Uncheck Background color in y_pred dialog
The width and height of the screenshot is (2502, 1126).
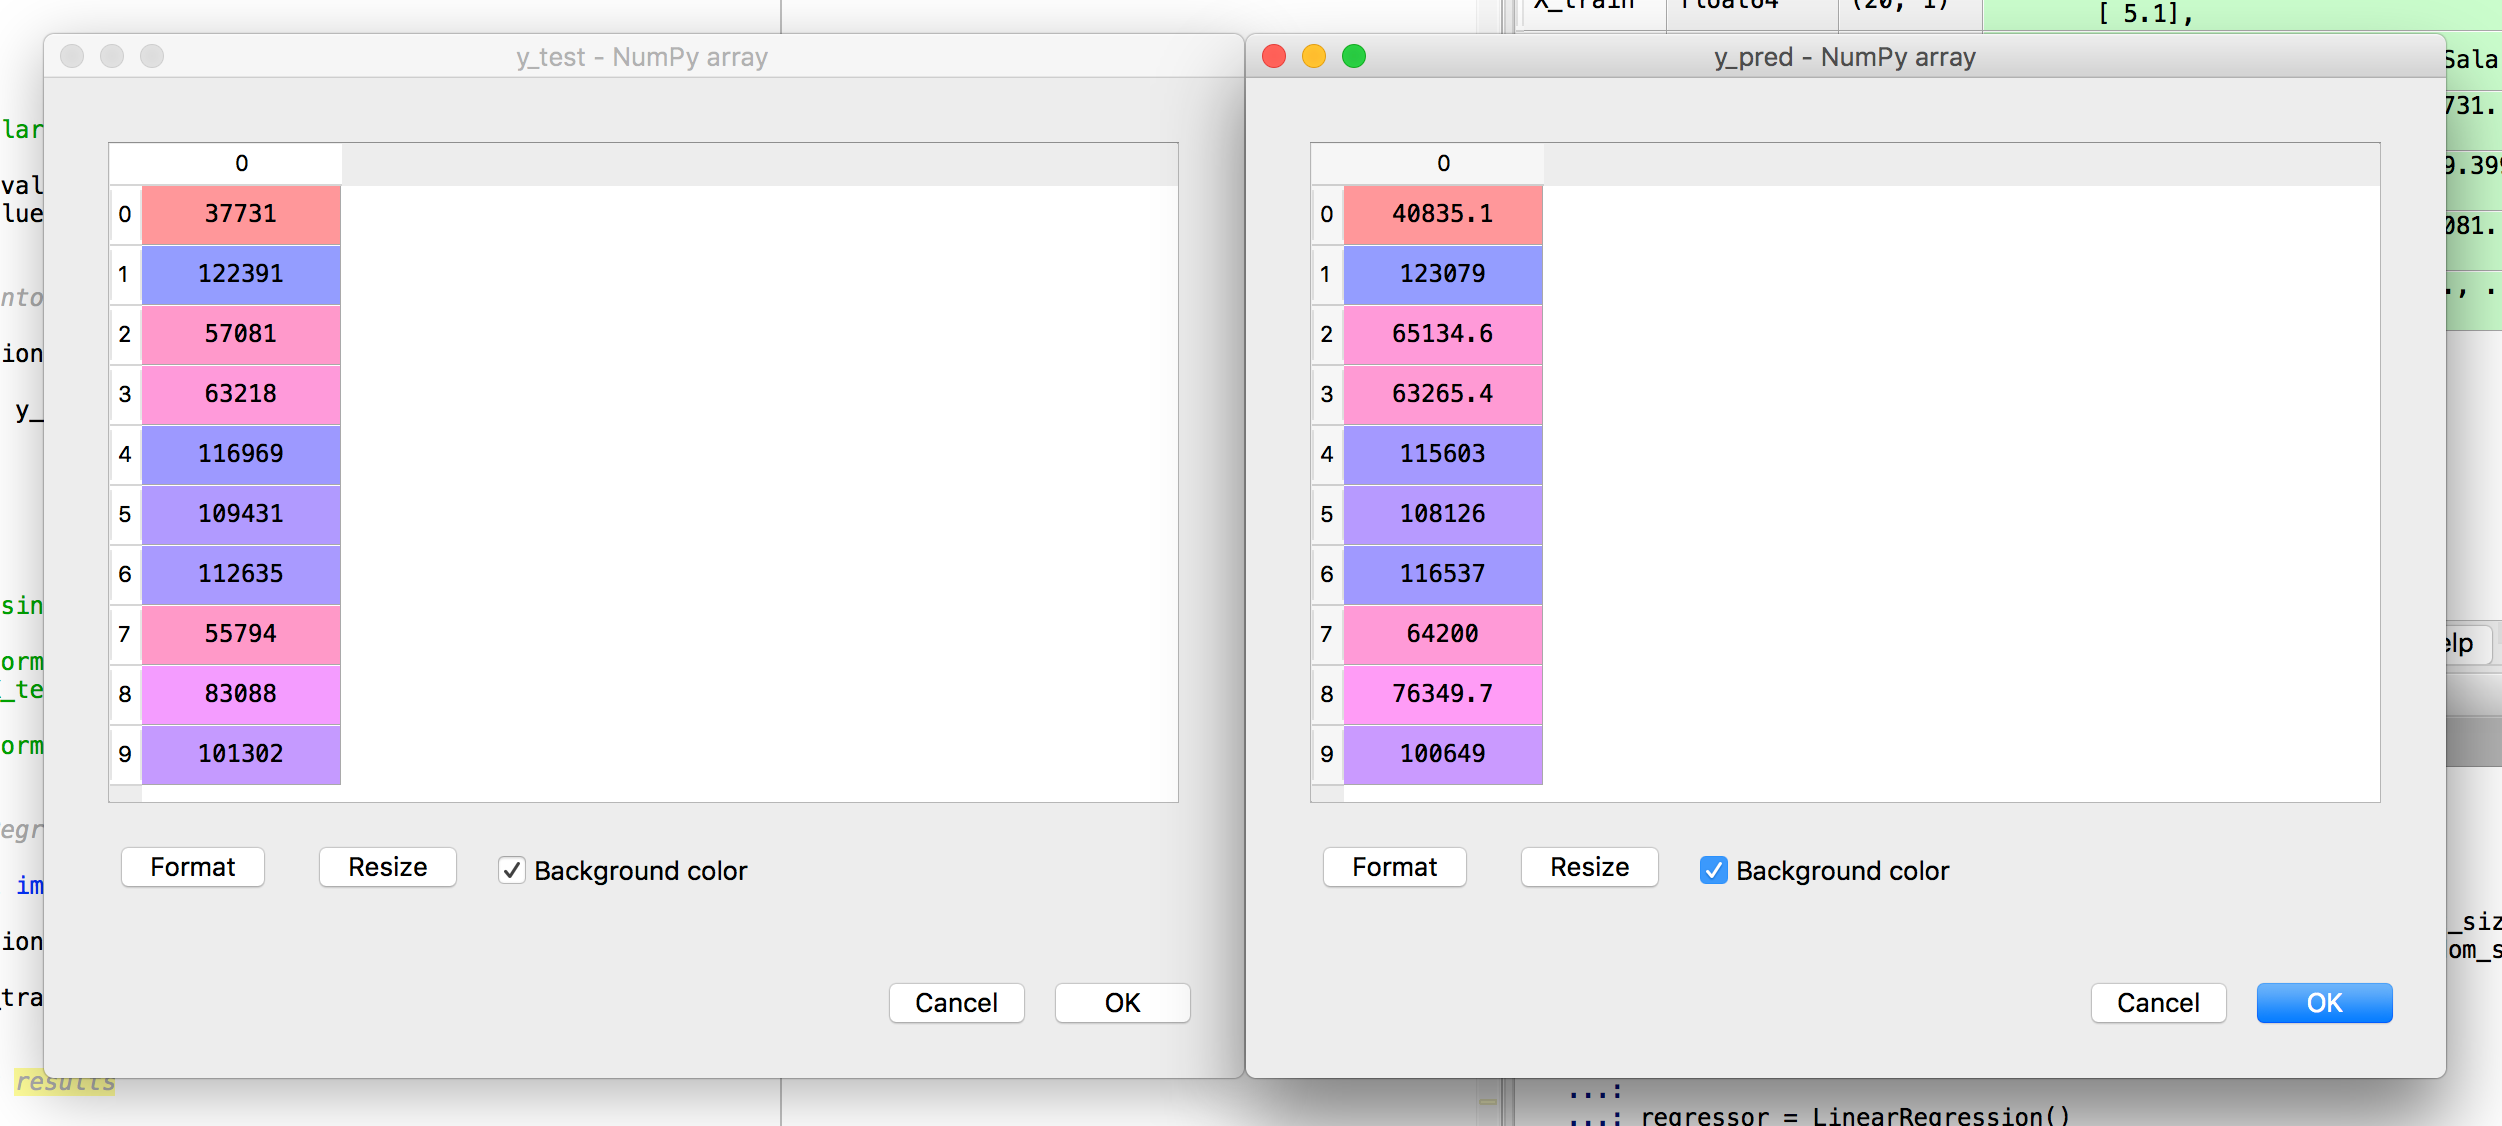(1713, 870)
